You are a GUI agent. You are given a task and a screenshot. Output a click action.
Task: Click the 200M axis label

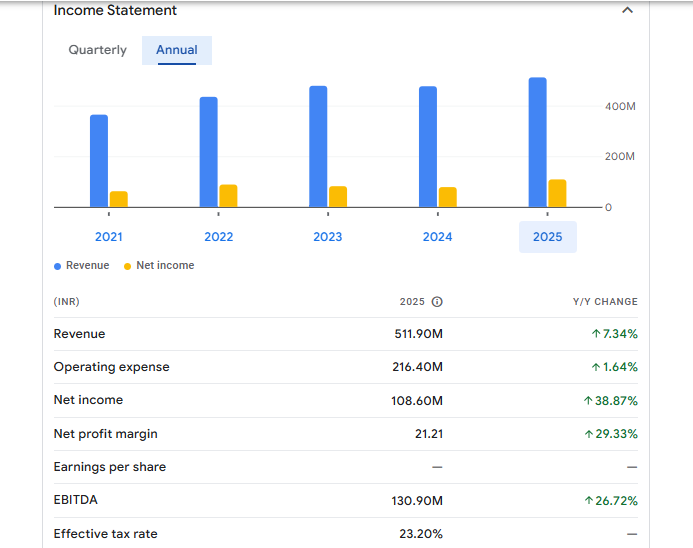tap(620, 156)
